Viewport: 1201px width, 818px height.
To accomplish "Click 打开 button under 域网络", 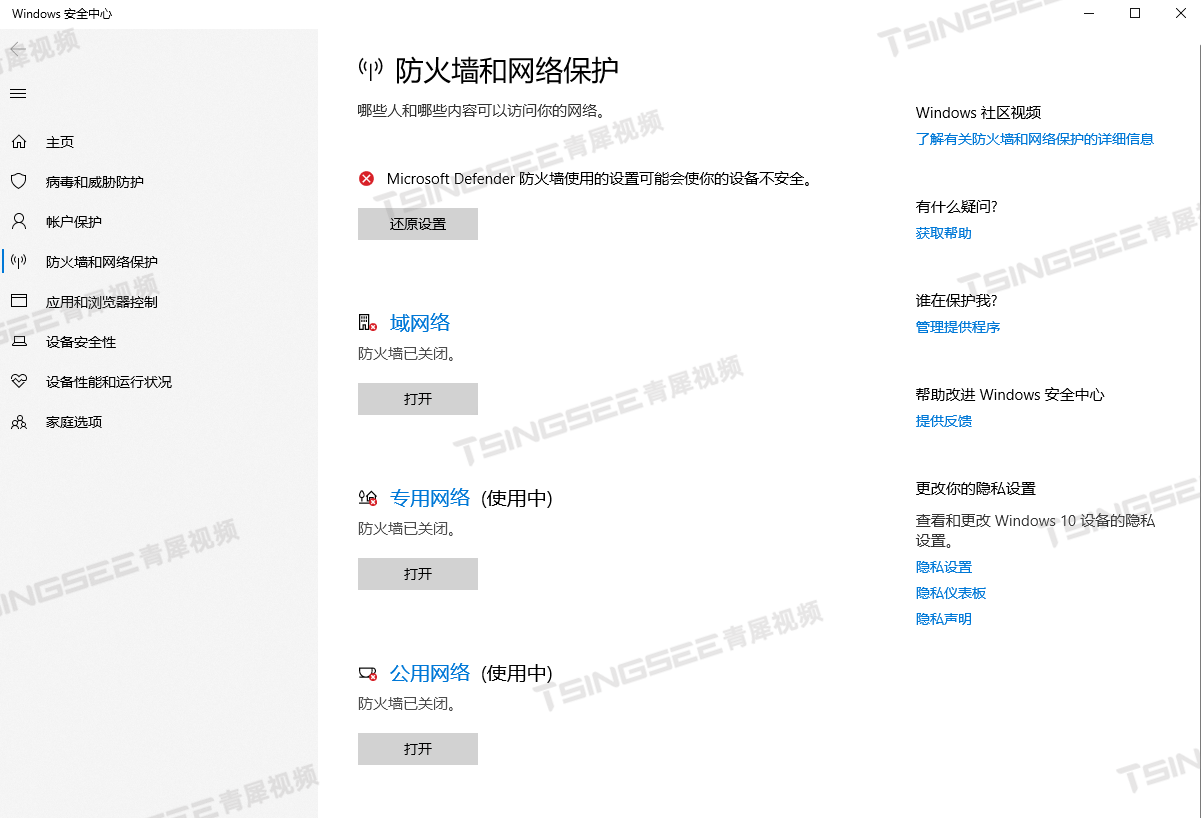I will coord(418,399).
